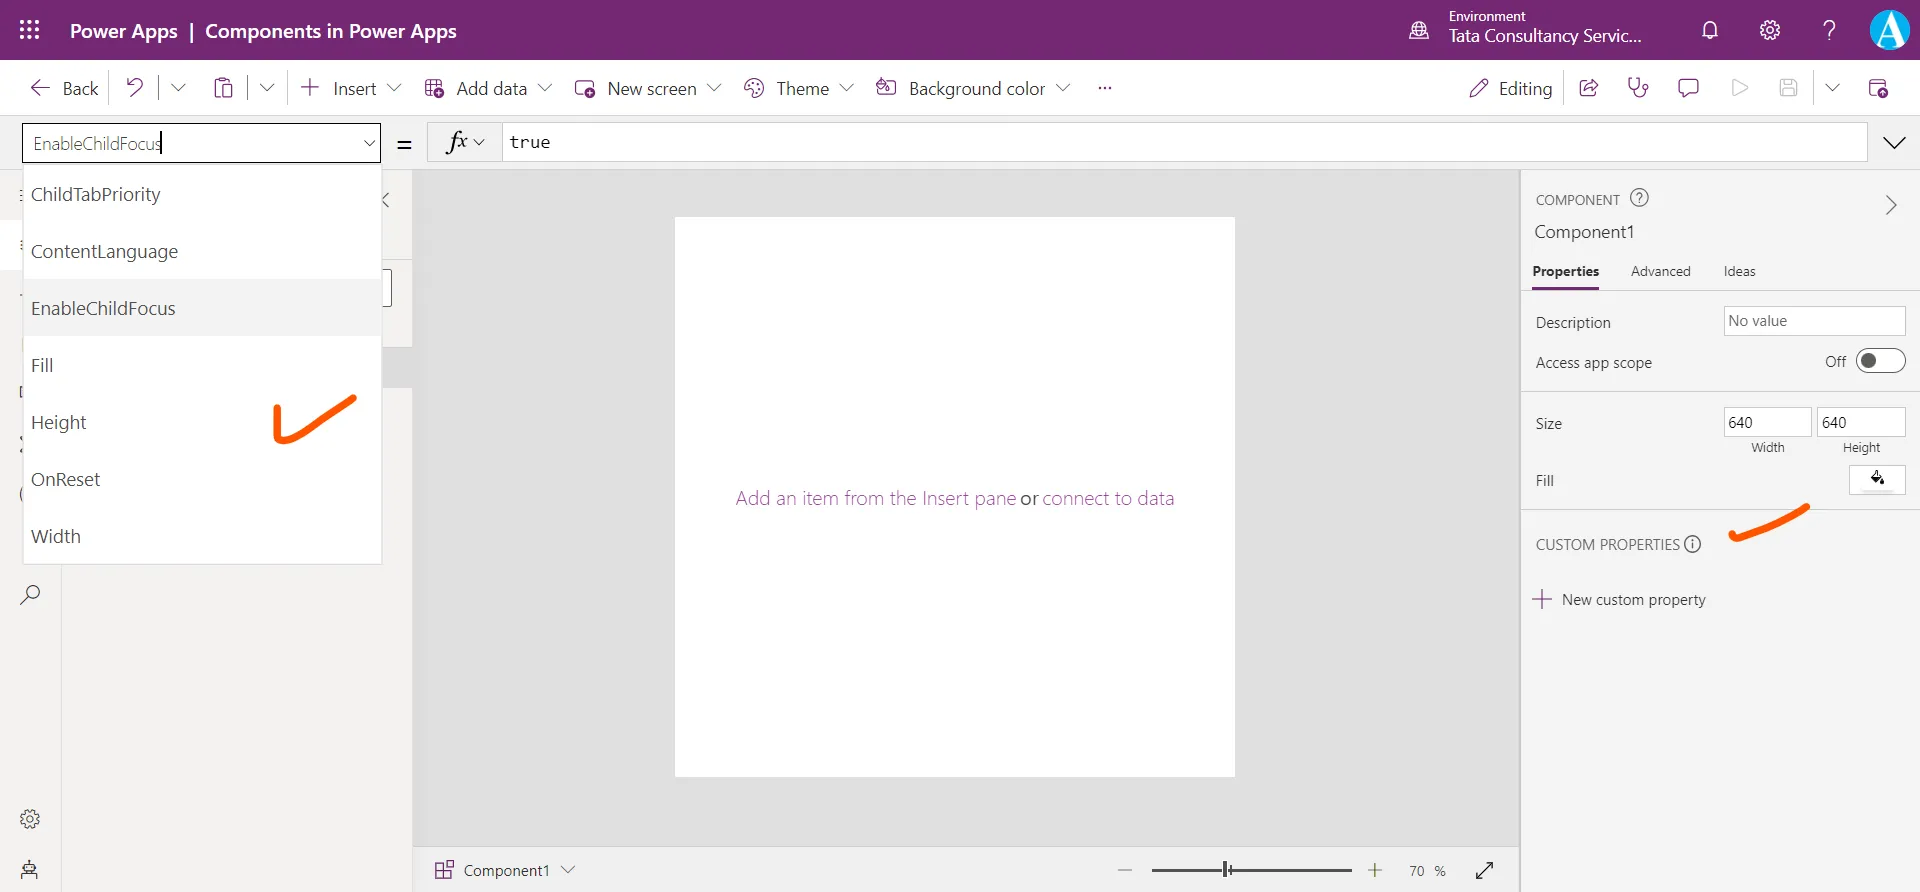Click the Share icon in toolbar

coord(1588,88)
